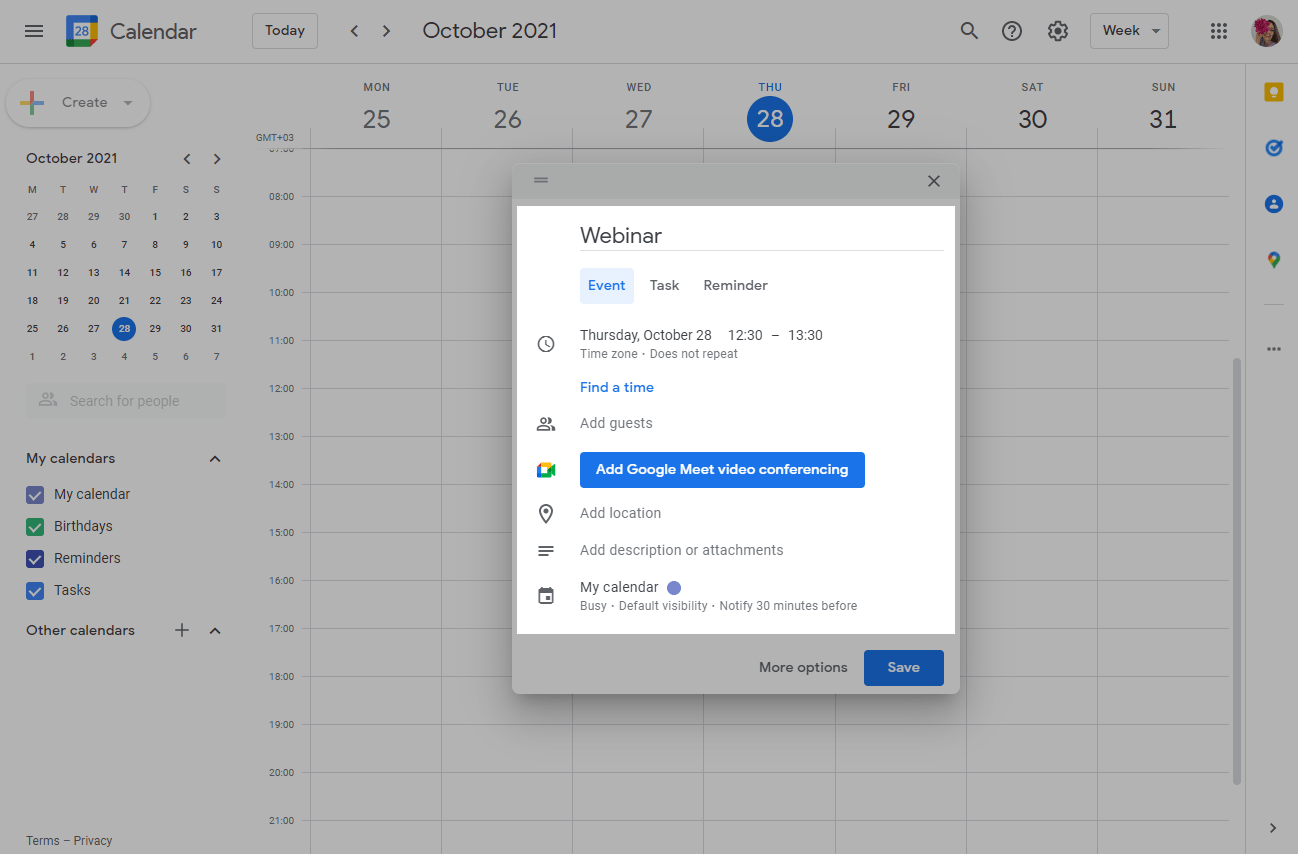
Task: Click the My calendar color circle
Action: point(674,588)
